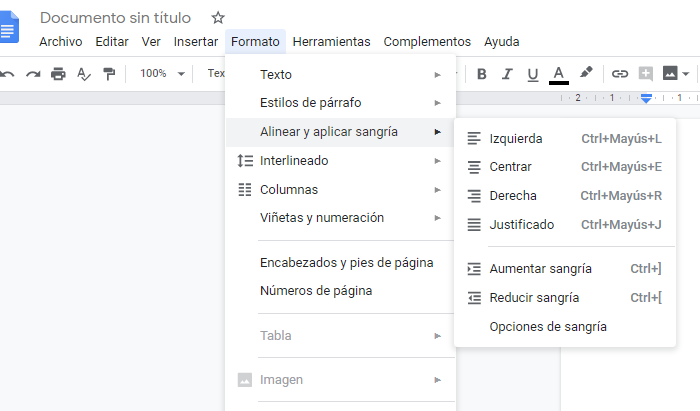Screen dimensions: 700x411
Task: Open the text color picker
Action: point(558,73)
